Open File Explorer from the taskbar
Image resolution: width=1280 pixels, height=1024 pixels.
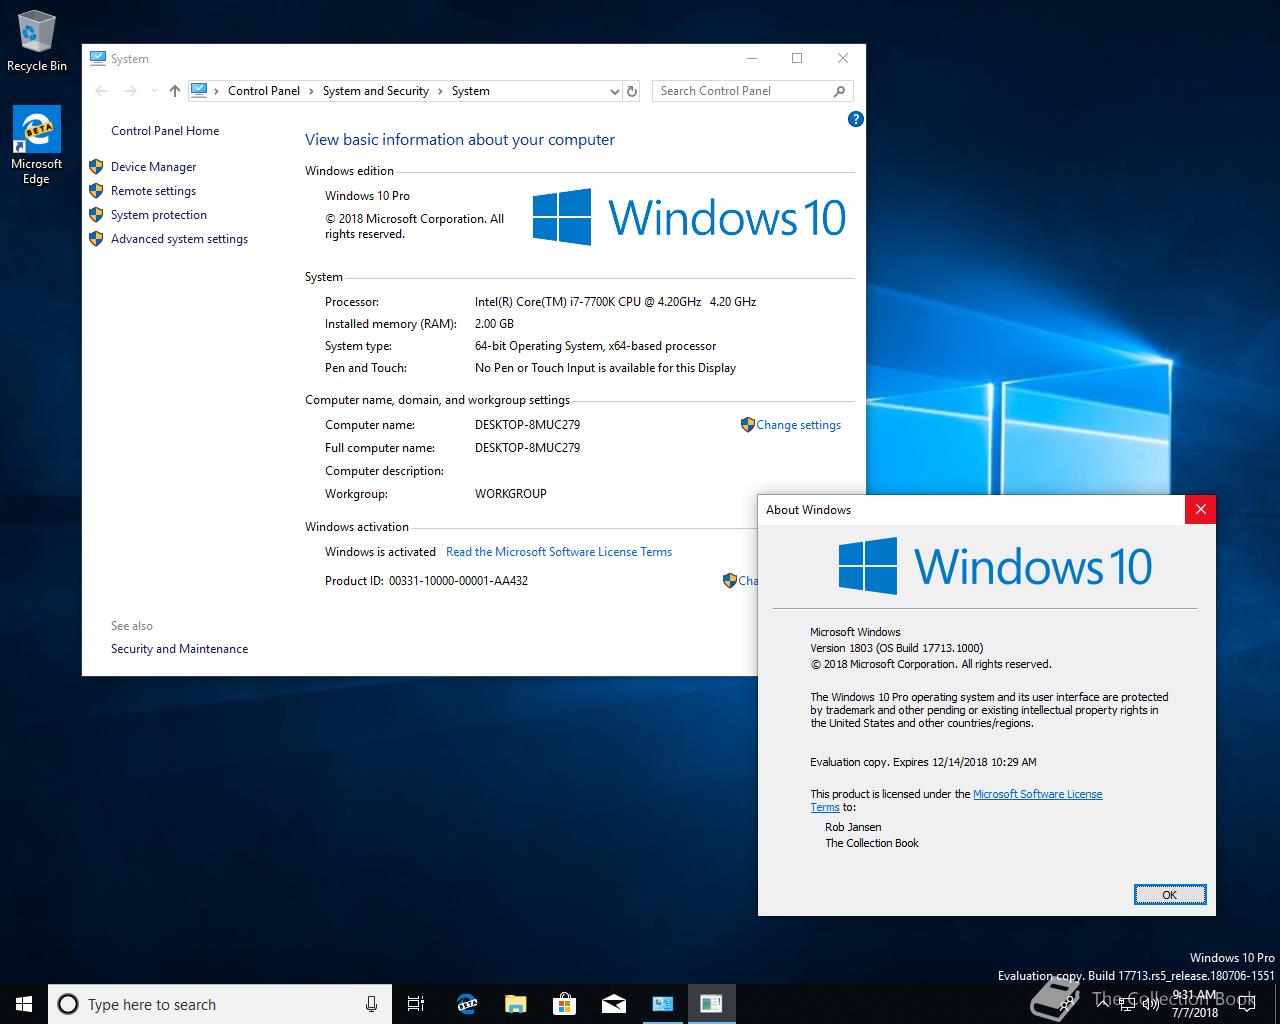[515, 1004]
